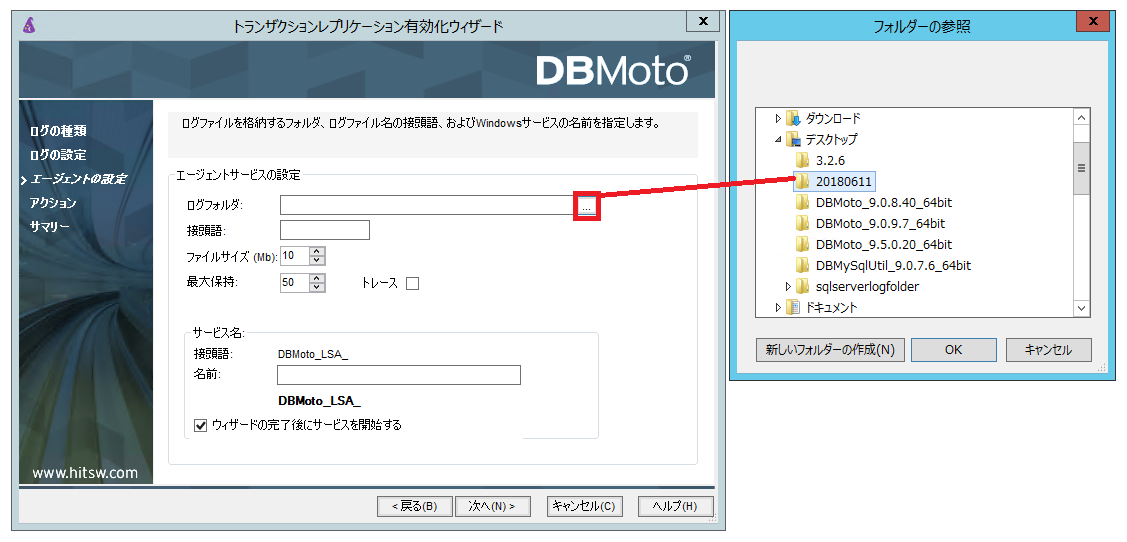This screenshot has width=1127, height=542.
Task: Click the DBMySqlUtil_9.0.7.6_64bit folder icon
Action: [x=803, y=265]
